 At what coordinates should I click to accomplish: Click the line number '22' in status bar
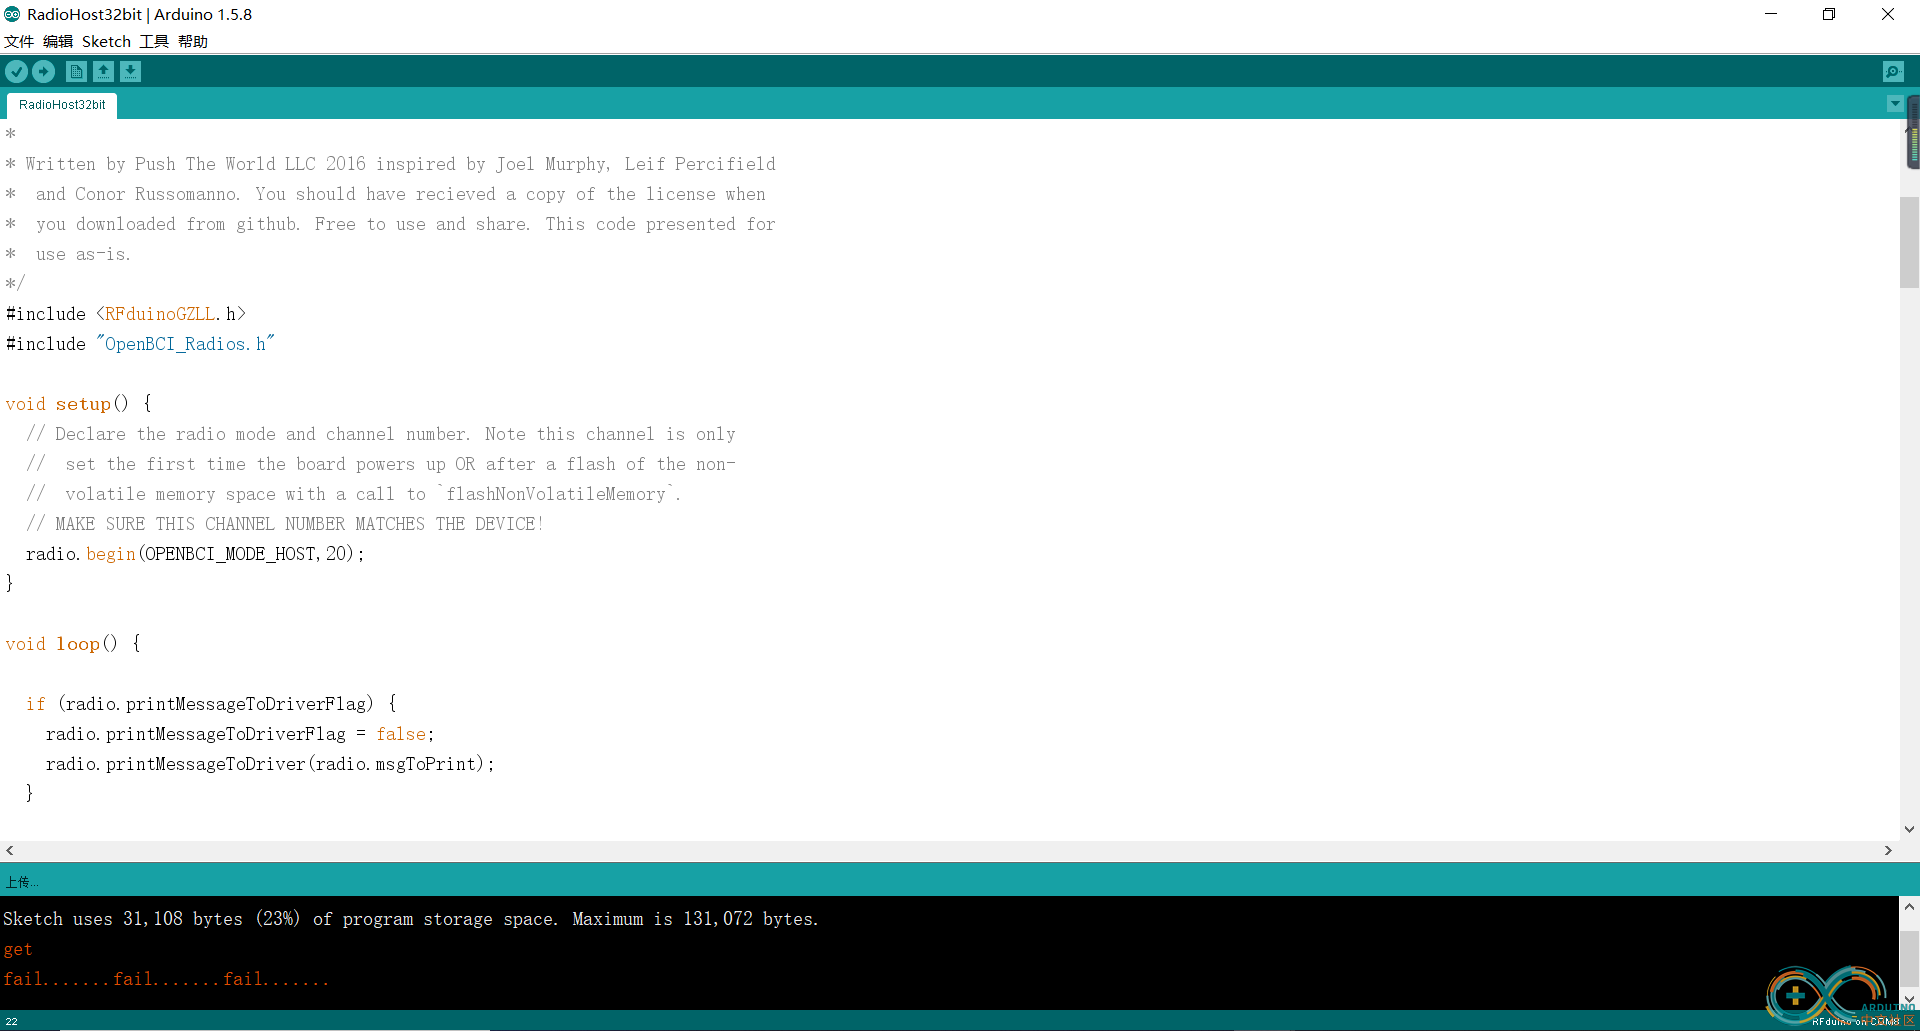[12, 1021]
